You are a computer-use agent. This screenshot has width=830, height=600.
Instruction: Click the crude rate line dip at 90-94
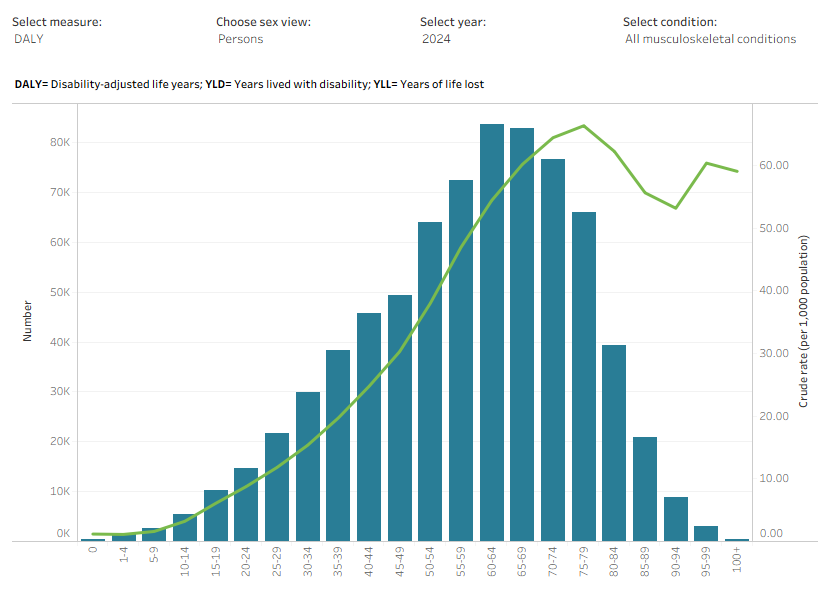coord(676,208)
